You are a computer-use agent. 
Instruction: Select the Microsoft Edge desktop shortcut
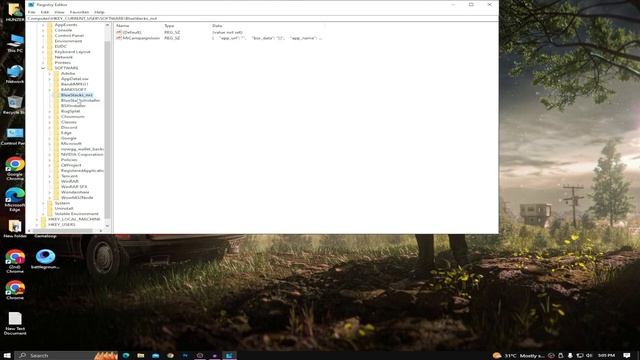pyautogui.click(x=15, y=200)
